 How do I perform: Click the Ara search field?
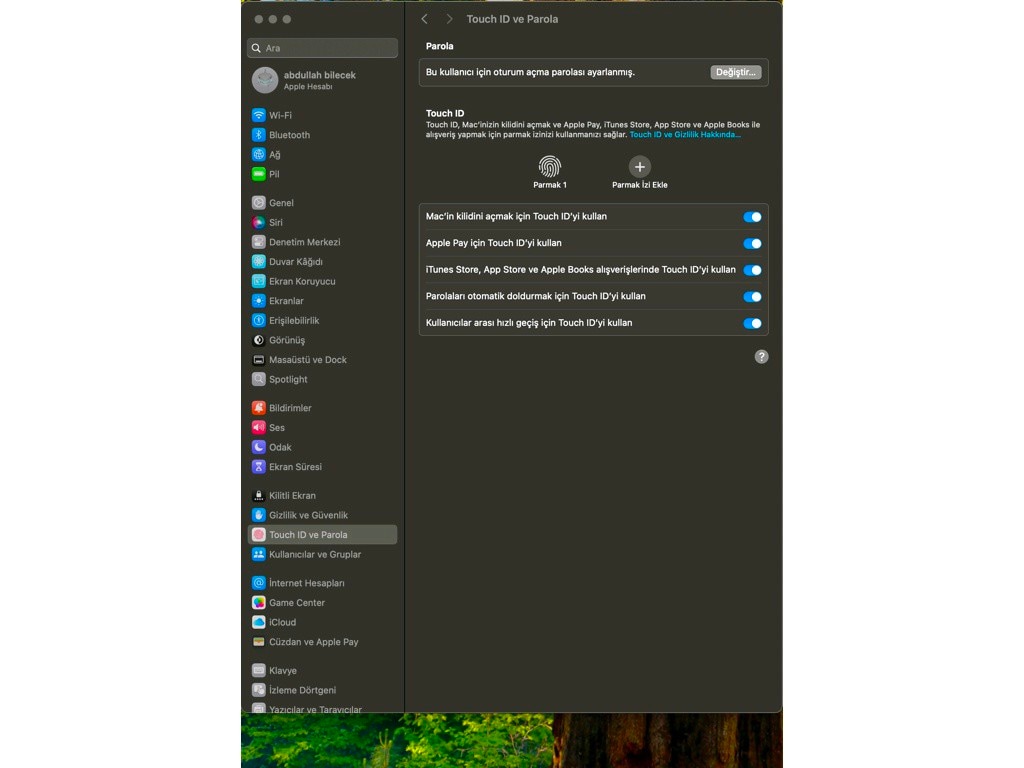coord(323,48)
